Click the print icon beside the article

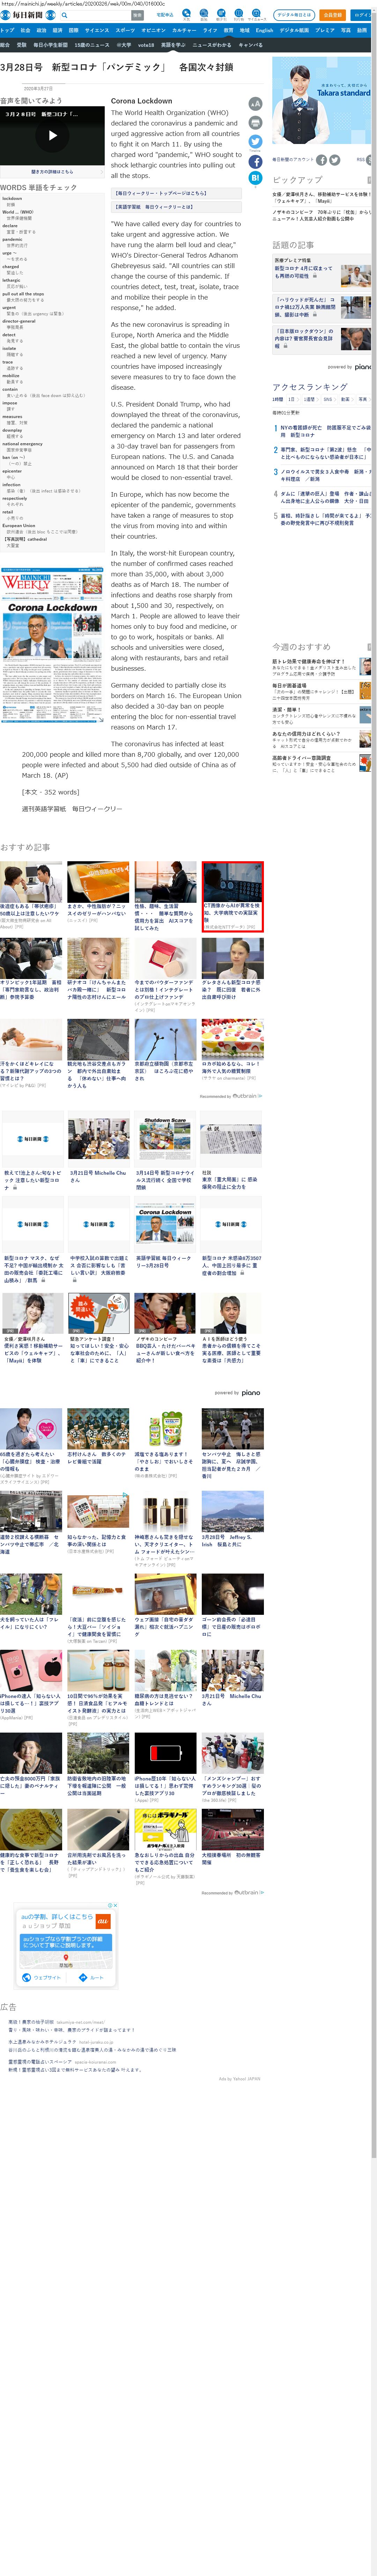point(255,123)
